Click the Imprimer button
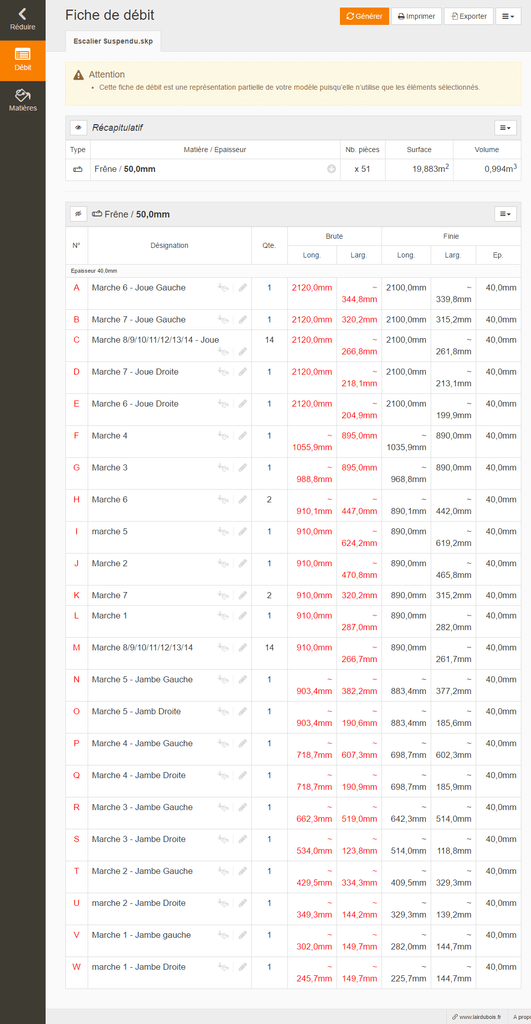The width and height of the screenshot is (531, 1024). pos(417,16)
